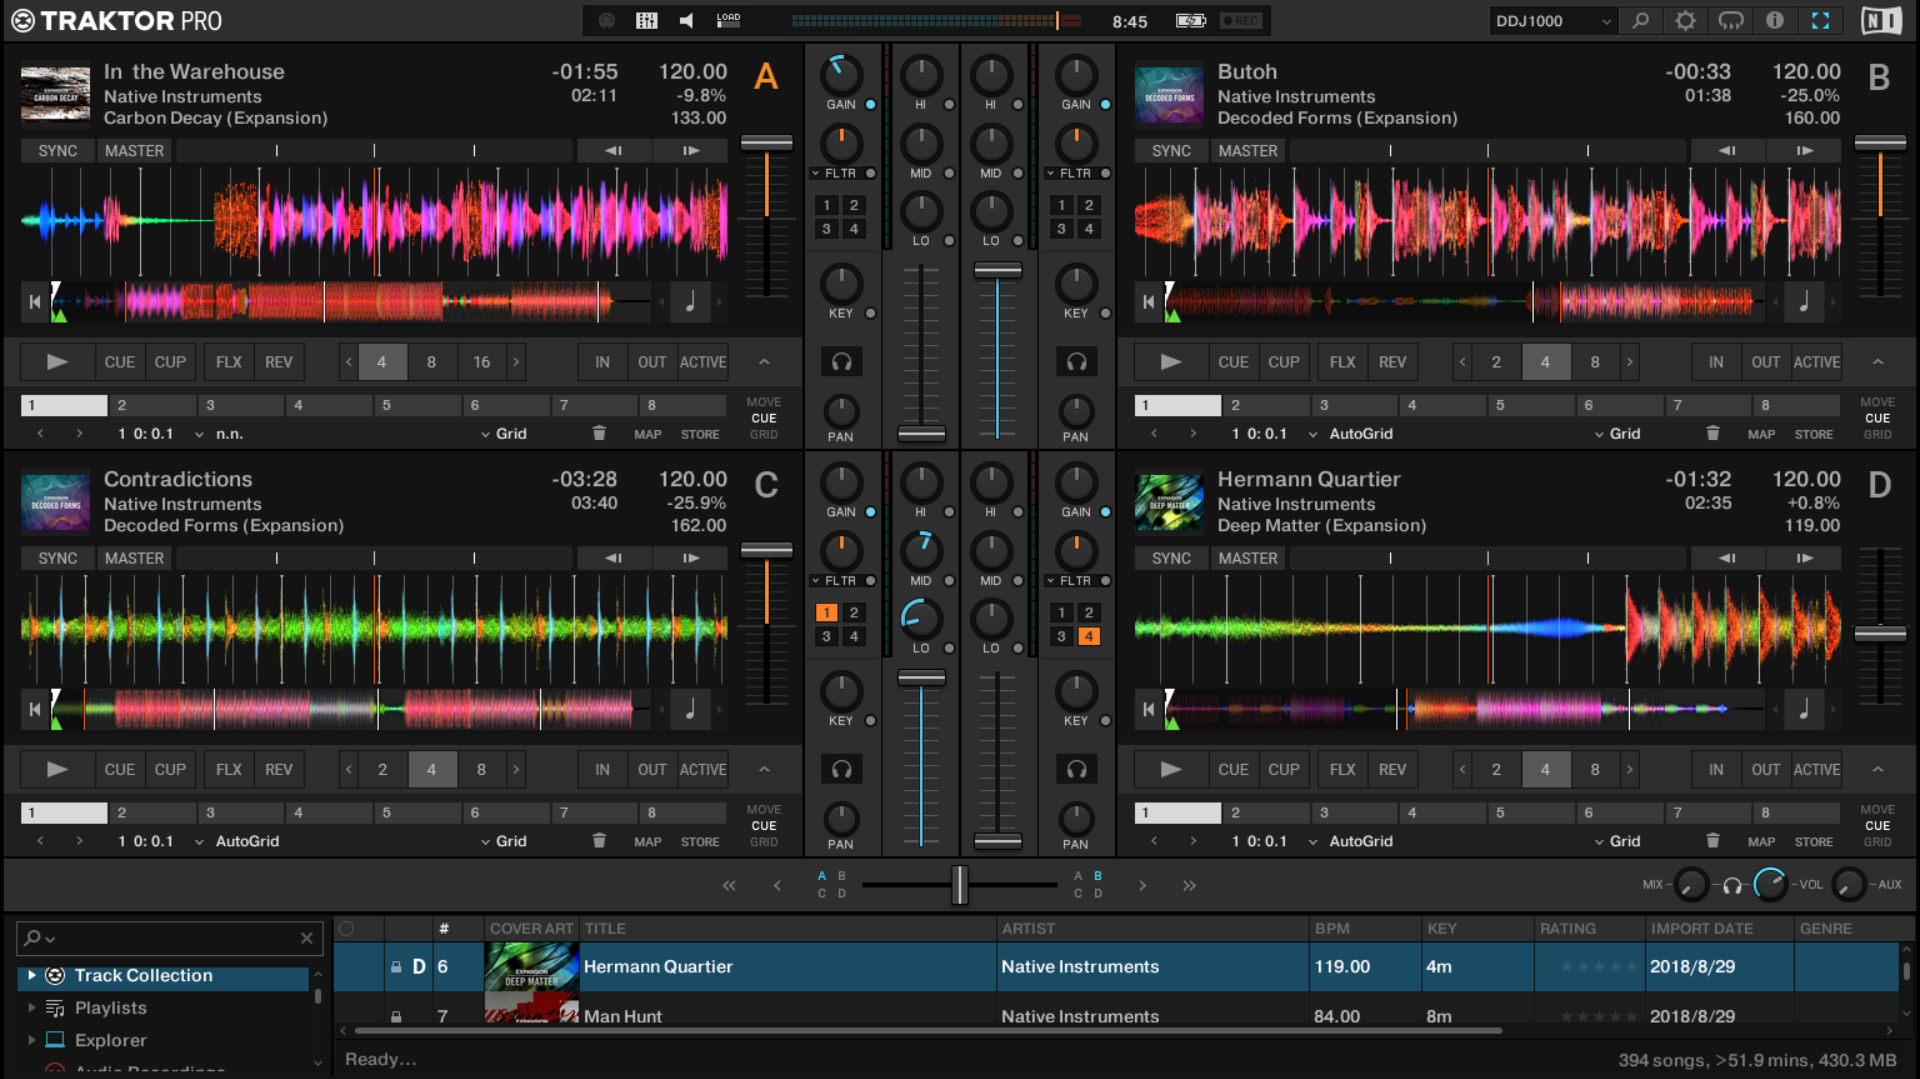The width and height of the screenshot is (1920, 1079).
Task: Click the Deck A key lock note icon
Action: (x=690, y=301)
